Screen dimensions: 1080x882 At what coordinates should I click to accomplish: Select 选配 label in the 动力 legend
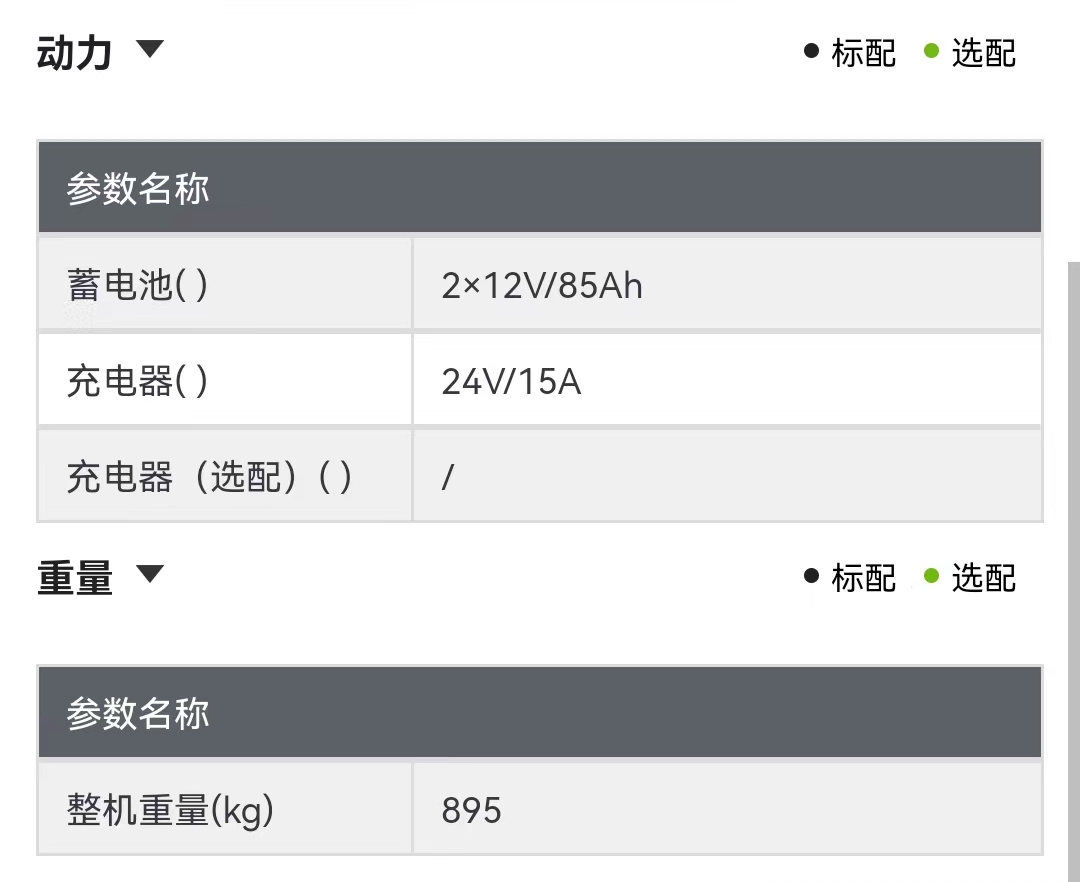pos(984,53)
